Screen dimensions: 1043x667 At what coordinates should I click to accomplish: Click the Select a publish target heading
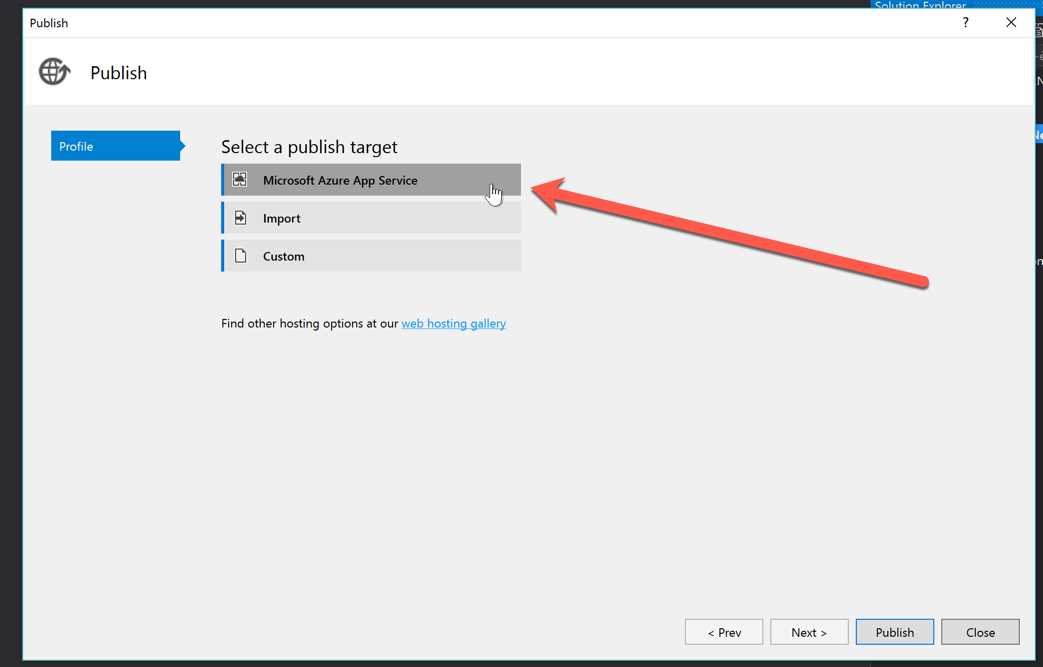coord(309,146)
